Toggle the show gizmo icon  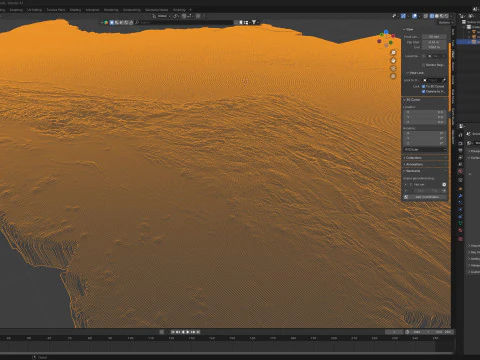[403, 16]
